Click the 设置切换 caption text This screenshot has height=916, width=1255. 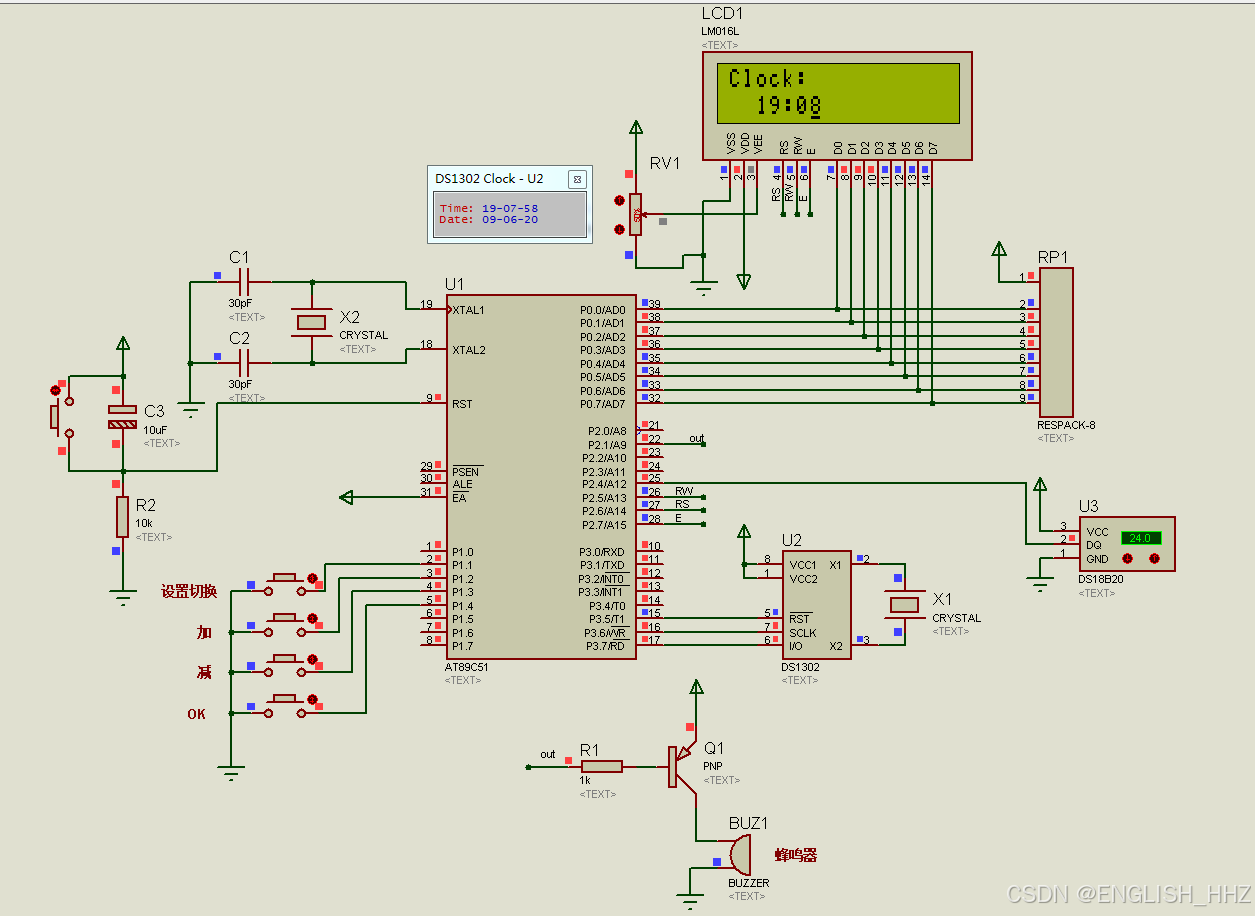click(x=189, y=591)
